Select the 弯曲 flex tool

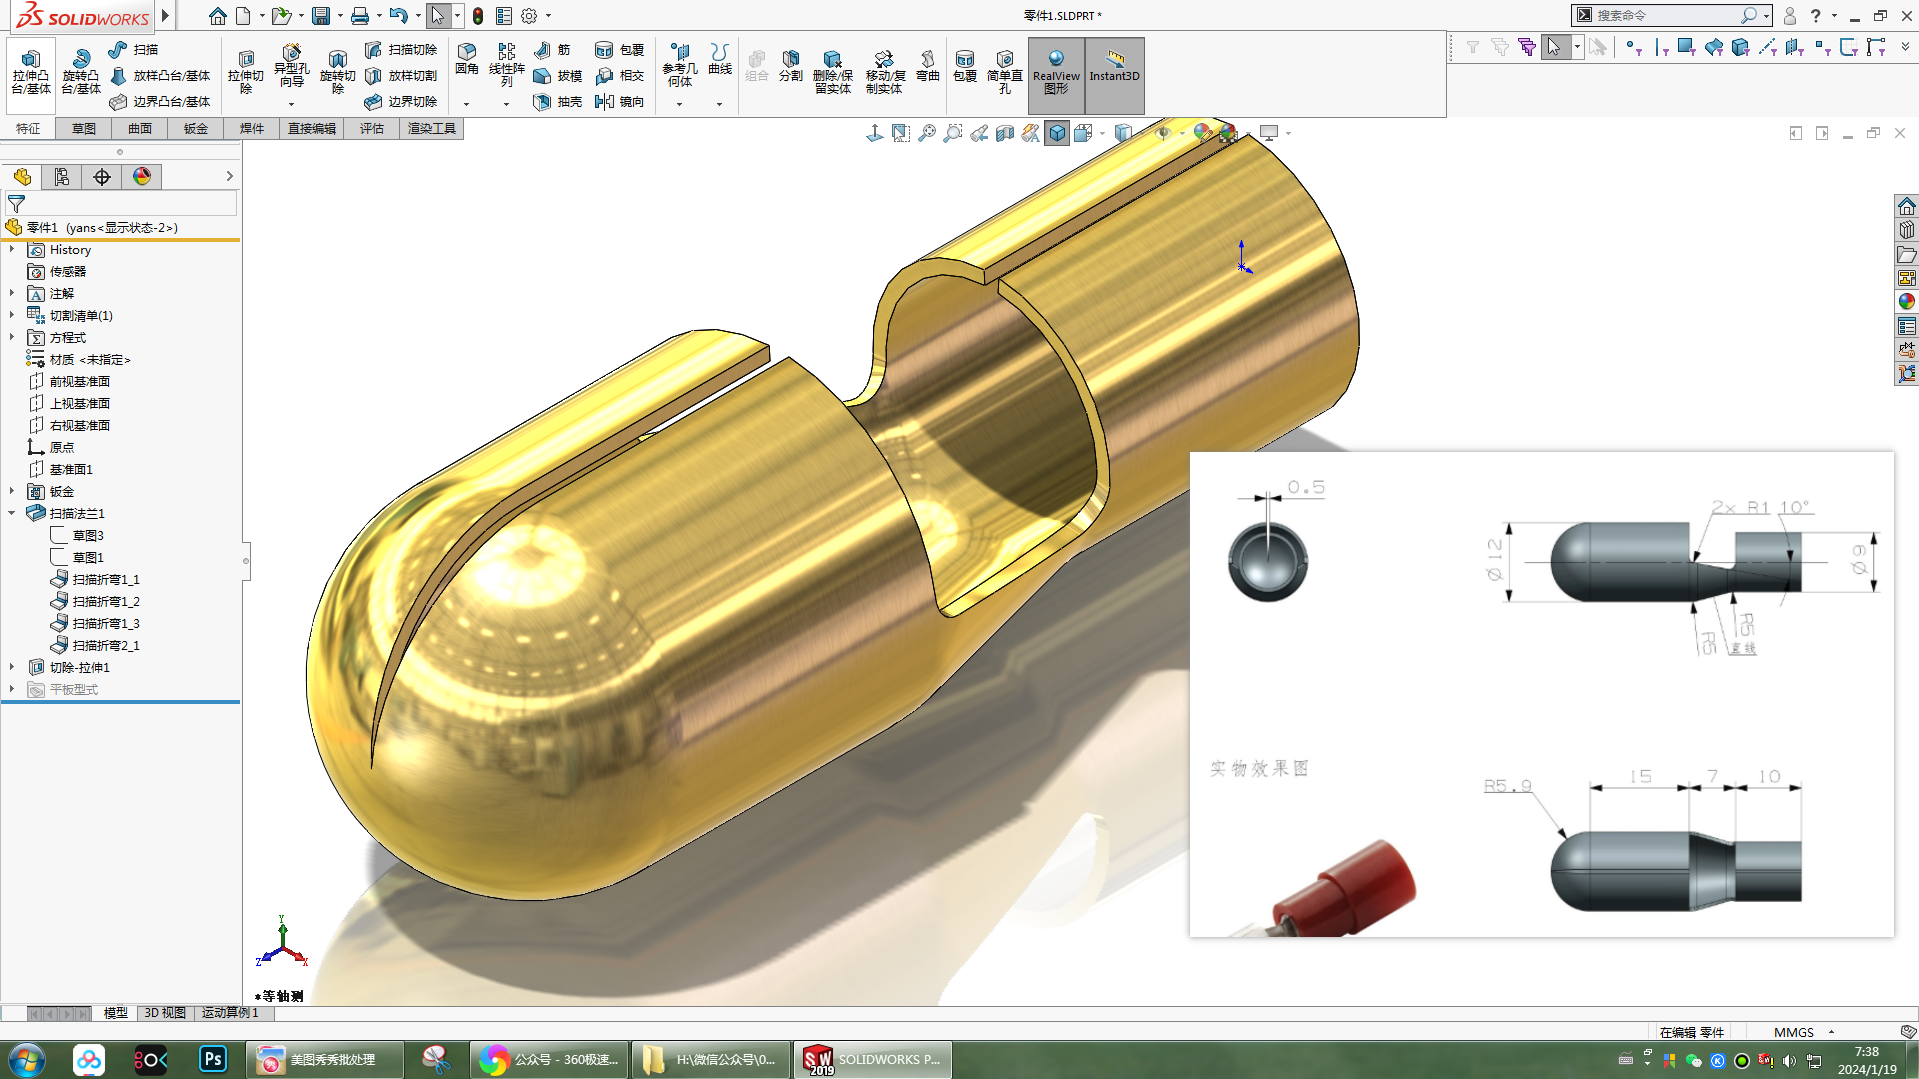(x=928, y=65)
